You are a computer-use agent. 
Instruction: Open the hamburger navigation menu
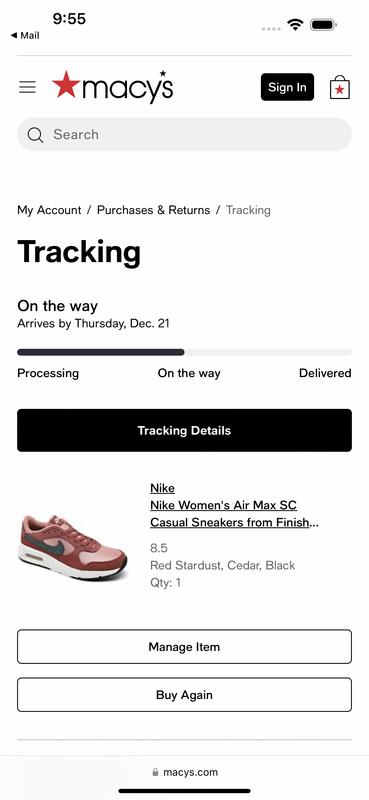28,87
